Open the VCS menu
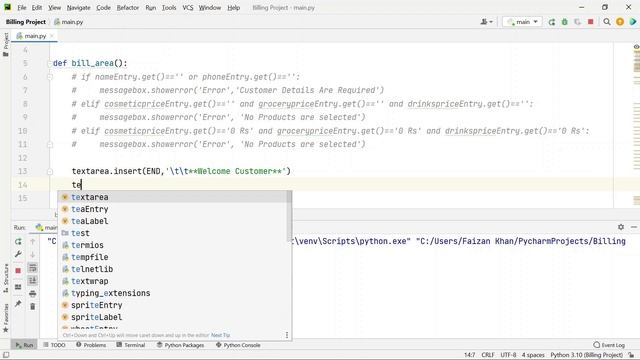 pyautogui.click(x=188, y=8)
